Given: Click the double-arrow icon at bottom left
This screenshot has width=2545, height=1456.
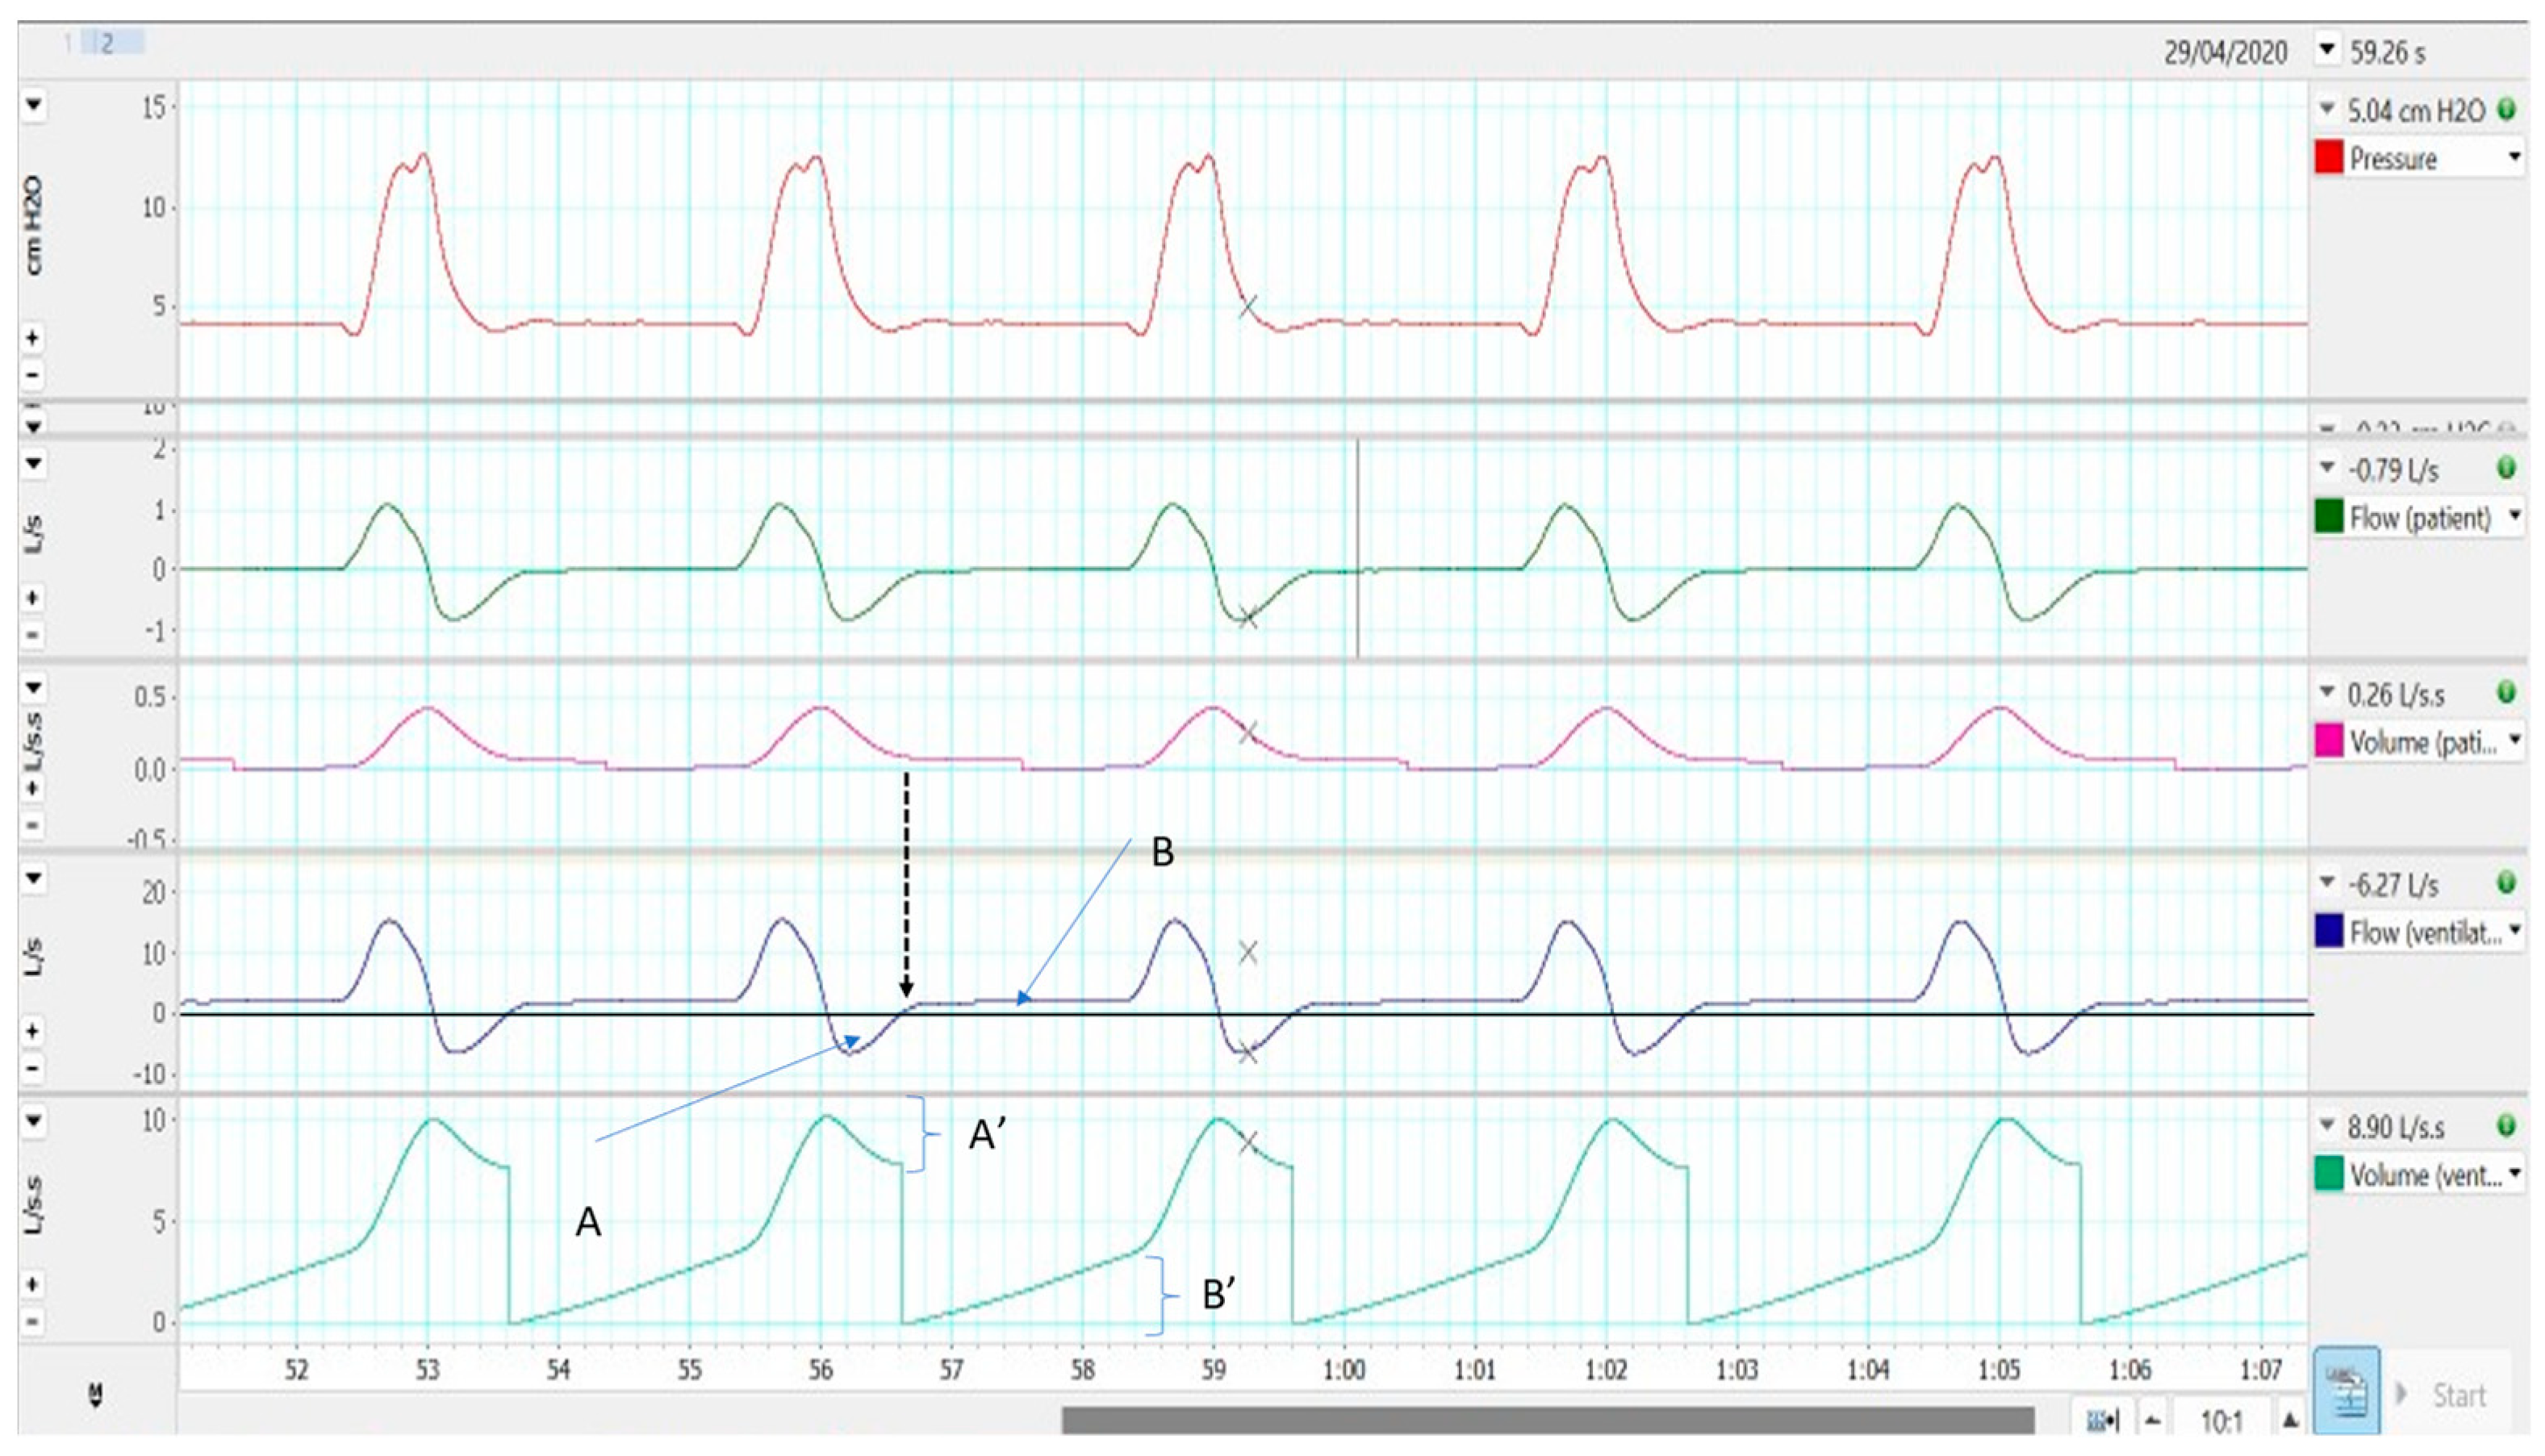Looking at the screenshot, I should (x=96, y=1394).
